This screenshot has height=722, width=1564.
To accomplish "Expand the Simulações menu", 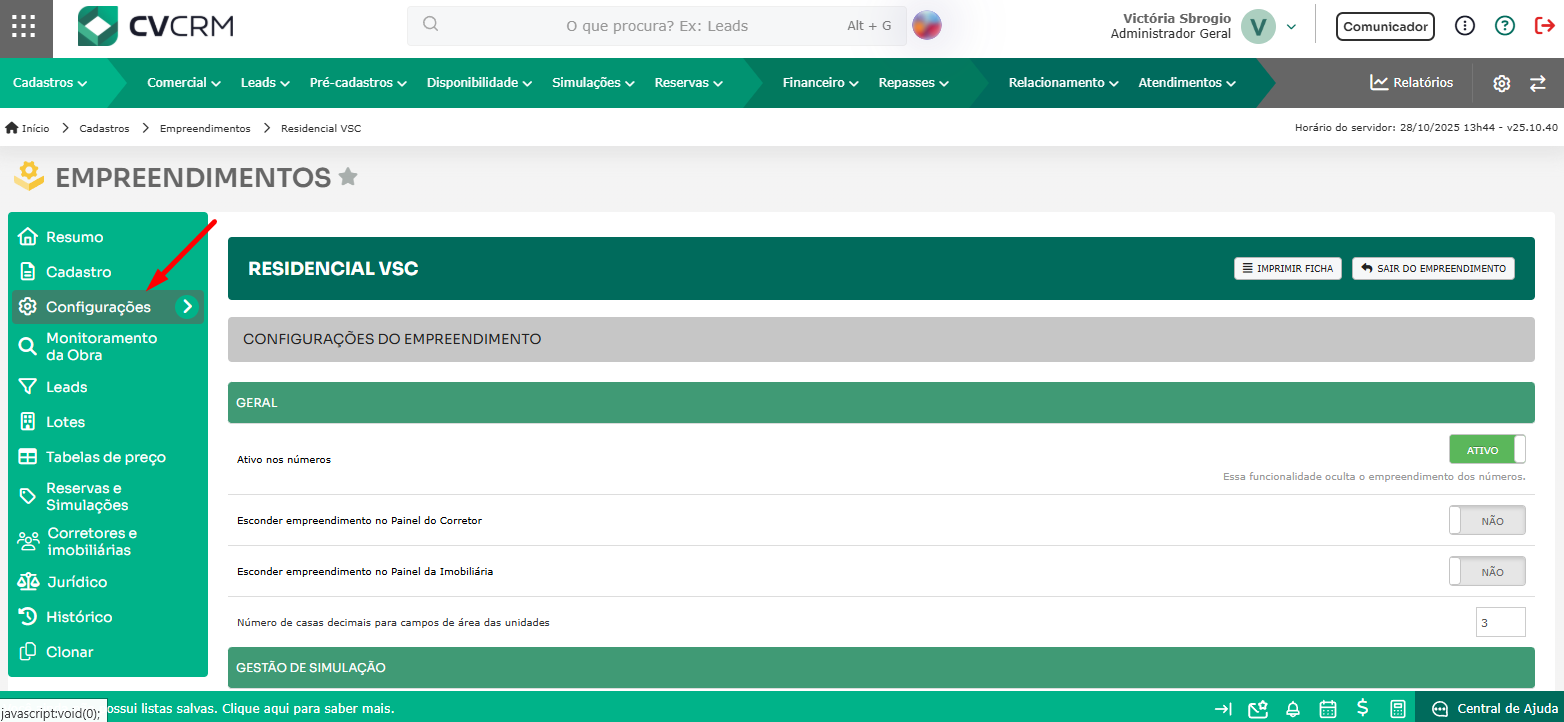I will point(594,83).
